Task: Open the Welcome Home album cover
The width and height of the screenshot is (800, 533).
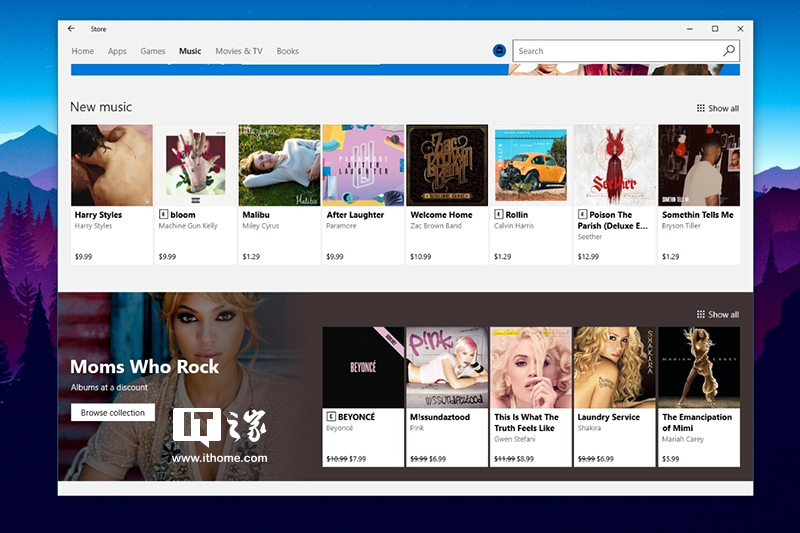Action: (447, 165)
